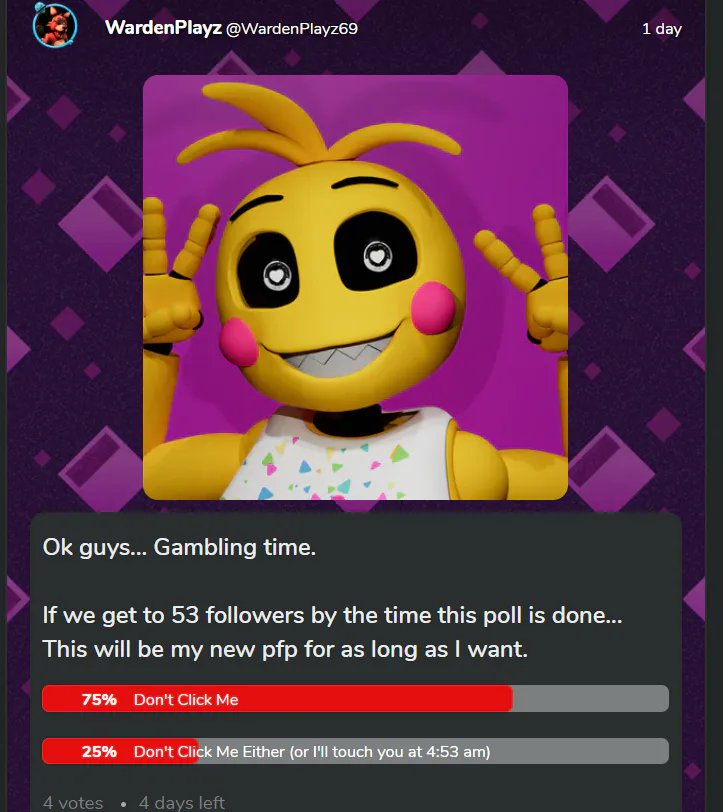Vote for the 'Don't Click Me' option
Screen dimensions: 723x812
[x=355, y=699]
